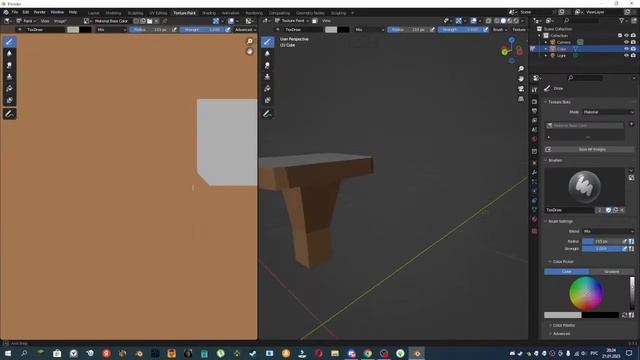Open Render properties tab icon
640x360 pixels.
[x=534, y=102]
